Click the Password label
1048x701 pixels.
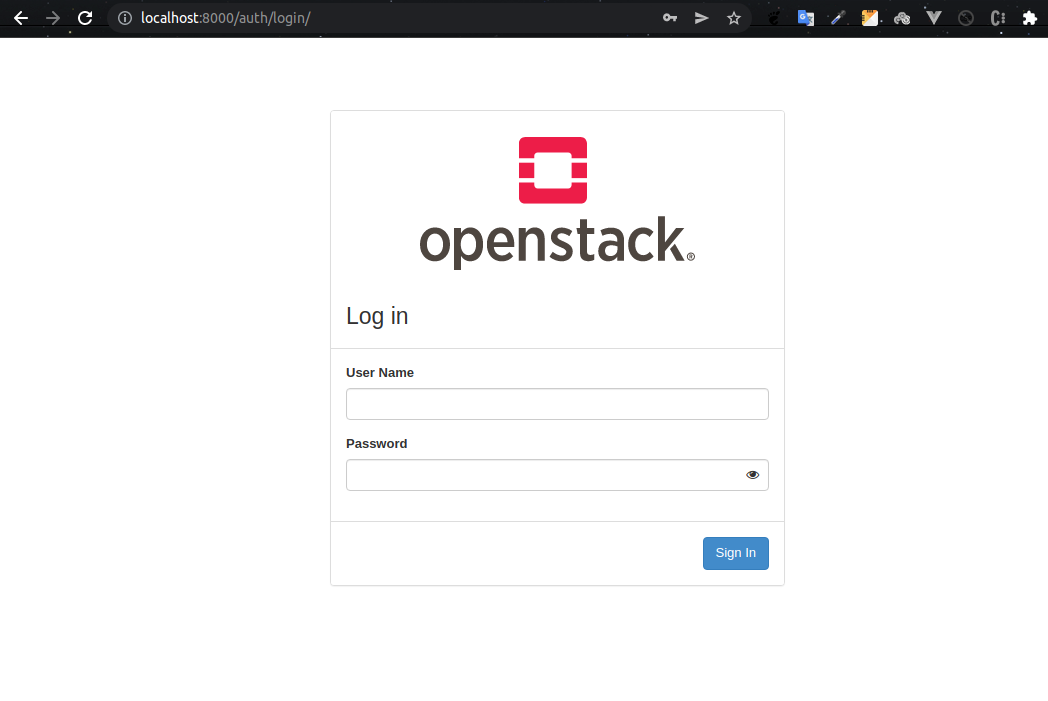pos(376,444)
